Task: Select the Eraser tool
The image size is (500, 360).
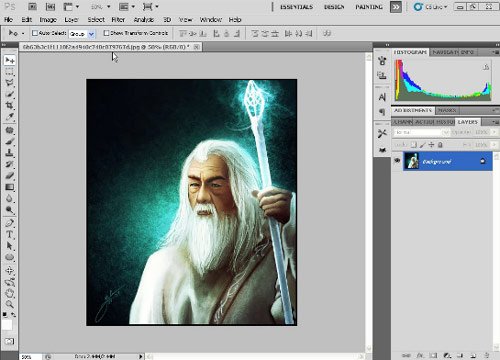Action: coord(10,175)
